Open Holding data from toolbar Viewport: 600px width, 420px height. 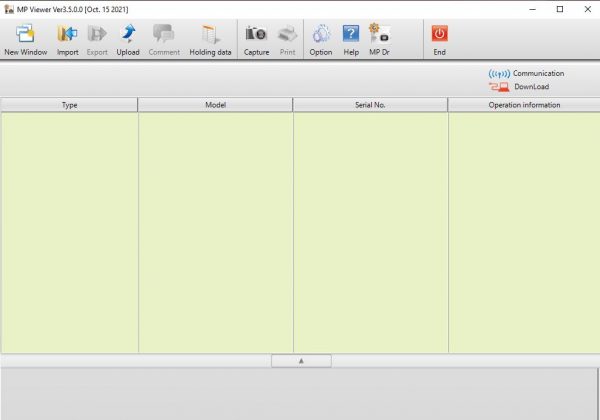[210, 39]
